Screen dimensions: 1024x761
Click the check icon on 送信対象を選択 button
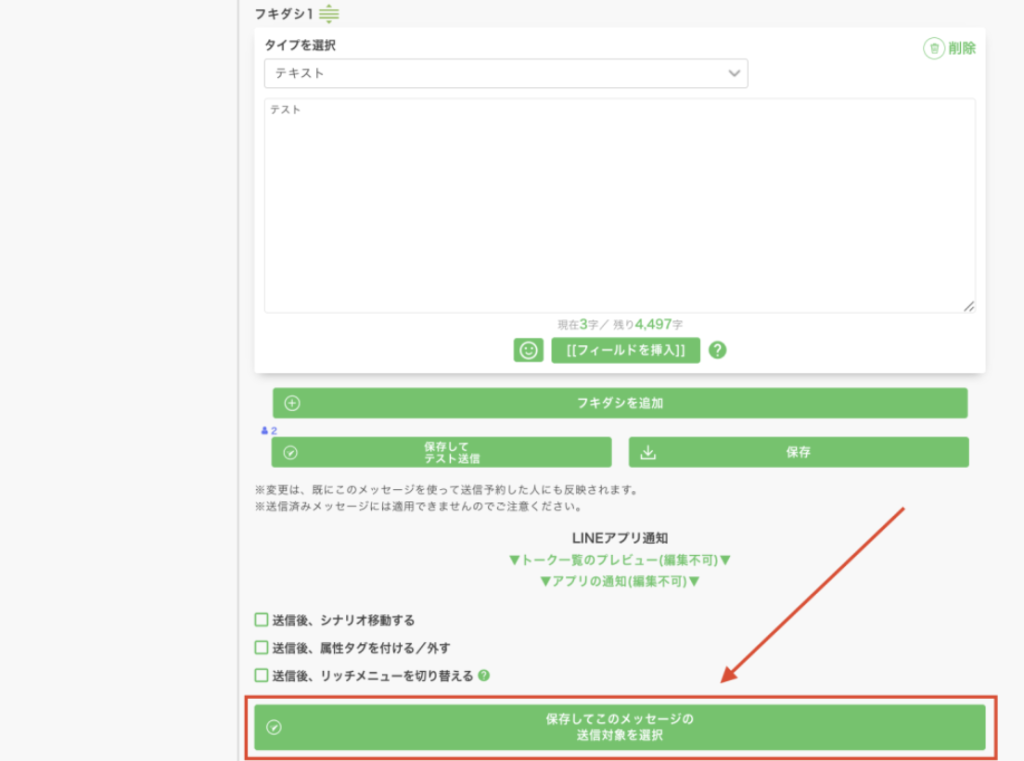click(x=274, y=727)
